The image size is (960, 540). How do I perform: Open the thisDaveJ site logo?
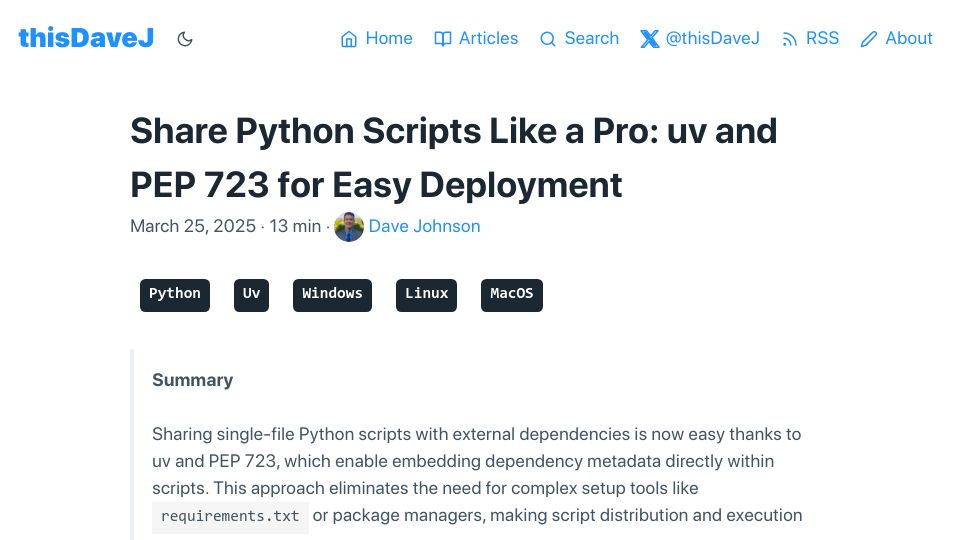pyautogui.click(x=86, y=38)
